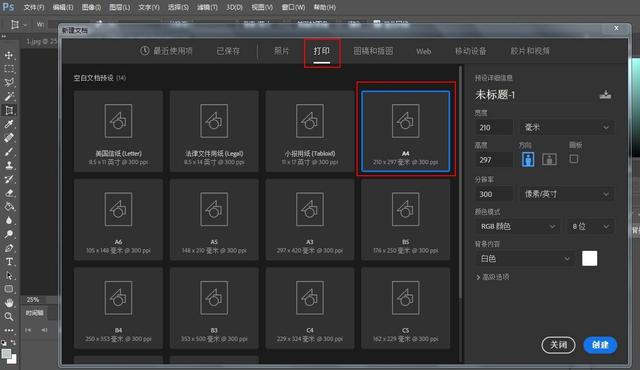Screen dimensions: 640x370
Task: Open the 白色 background contents dropdown
Action: tap(524, 259)
